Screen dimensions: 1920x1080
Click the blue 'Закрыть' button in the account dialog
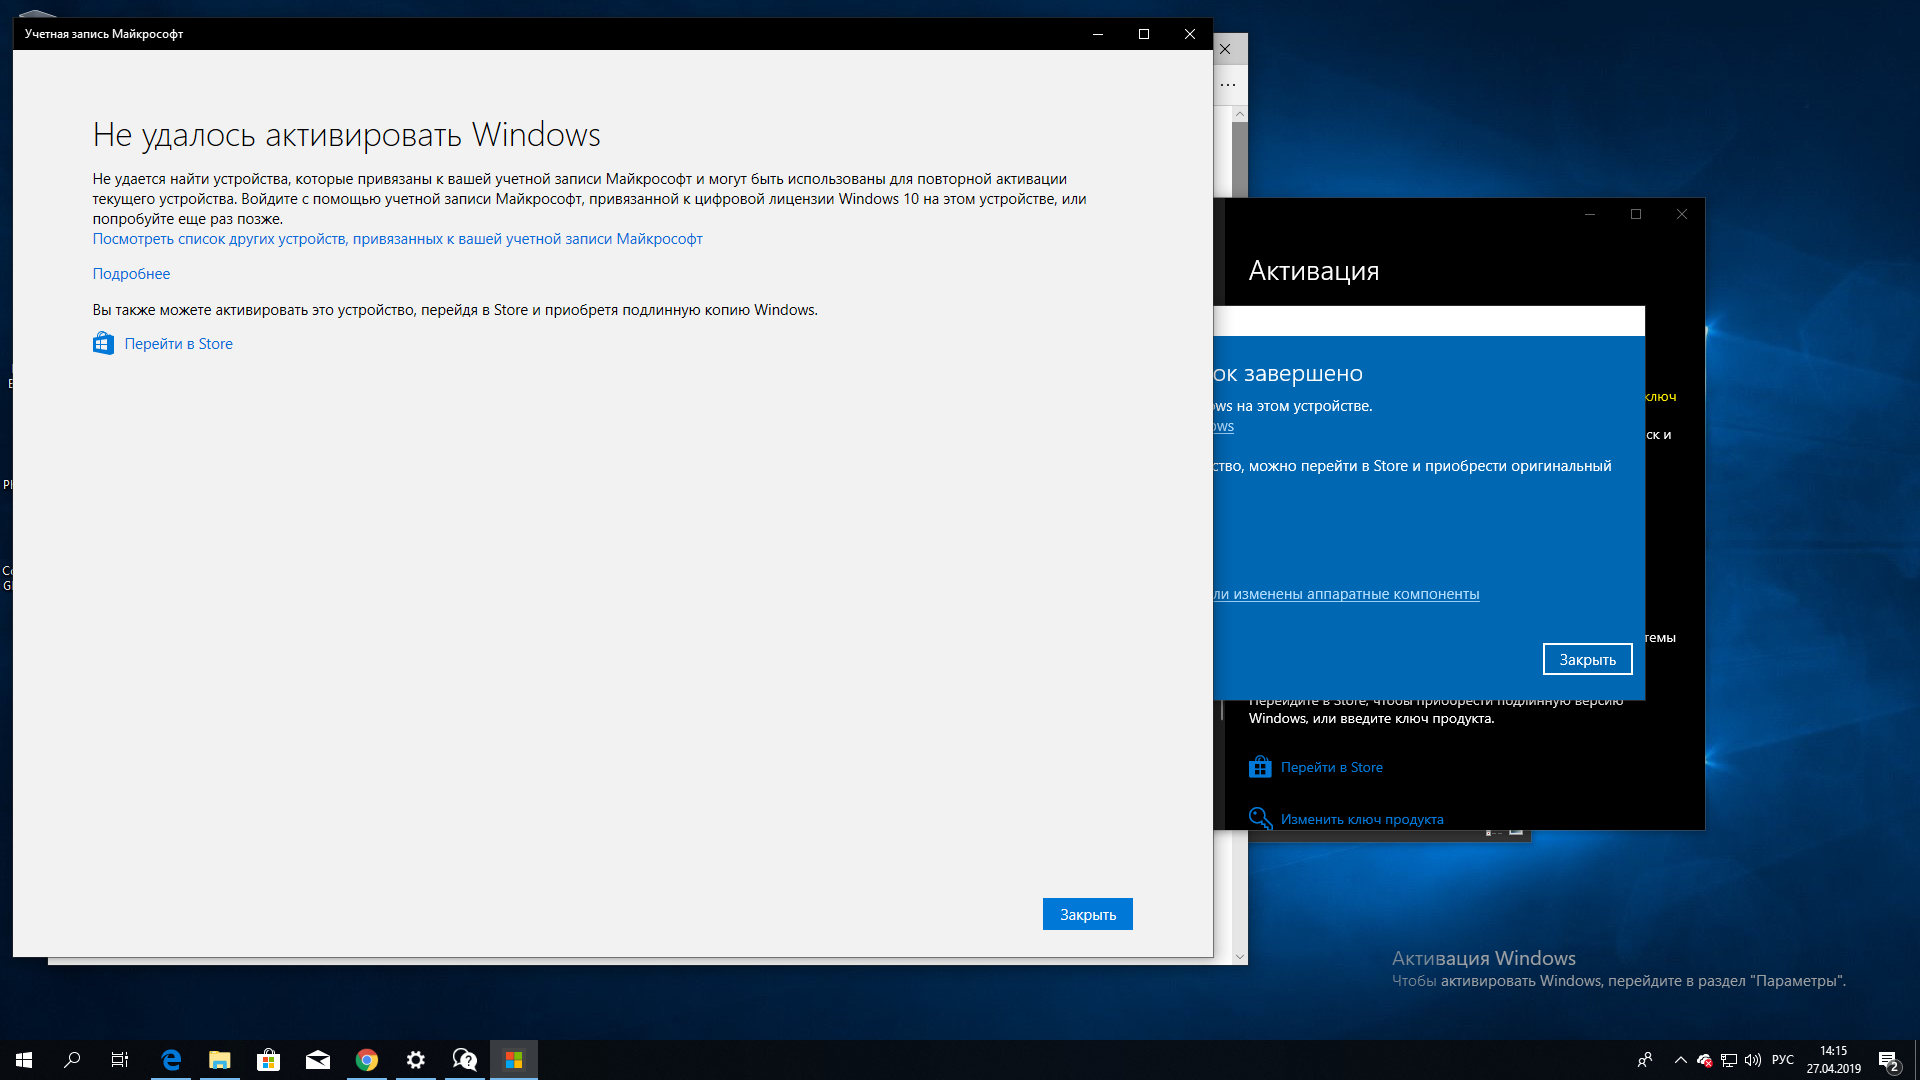pyautogui.click(x=1087, y=914)
